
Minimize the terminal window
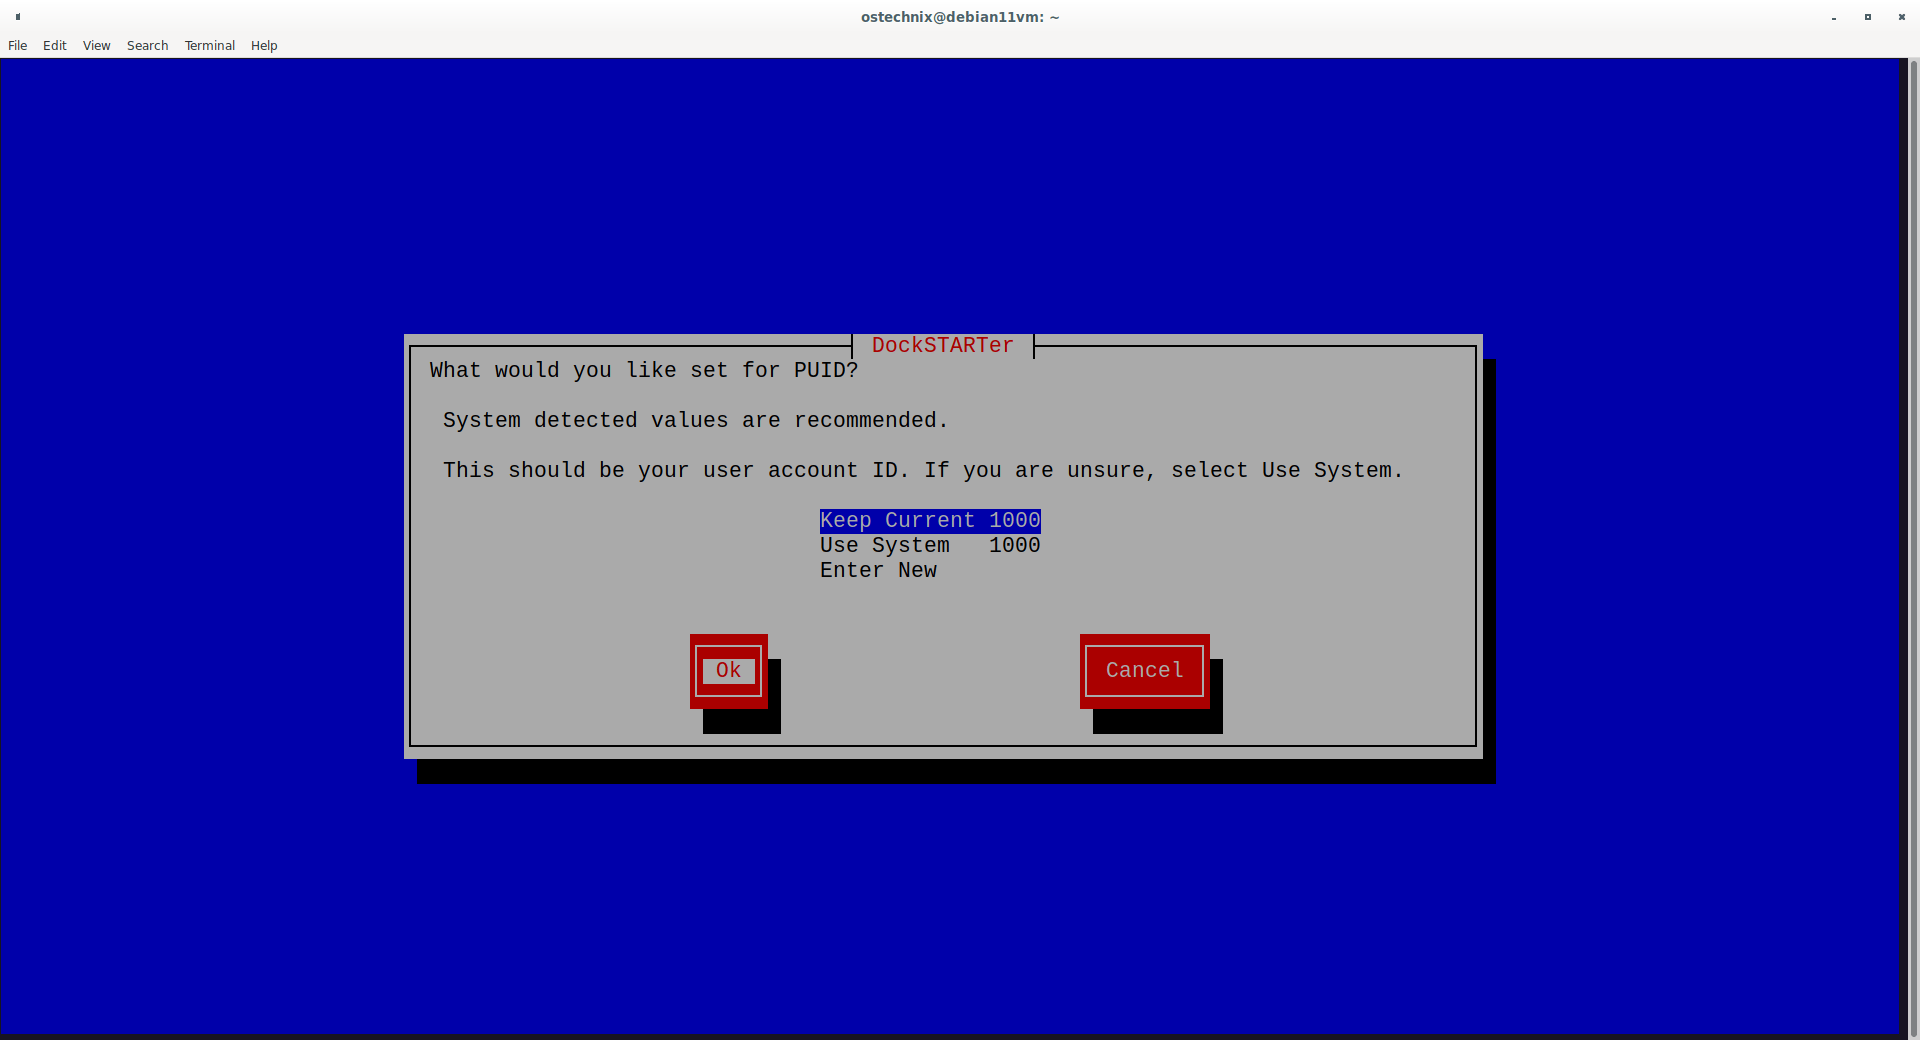point(1834,18)
